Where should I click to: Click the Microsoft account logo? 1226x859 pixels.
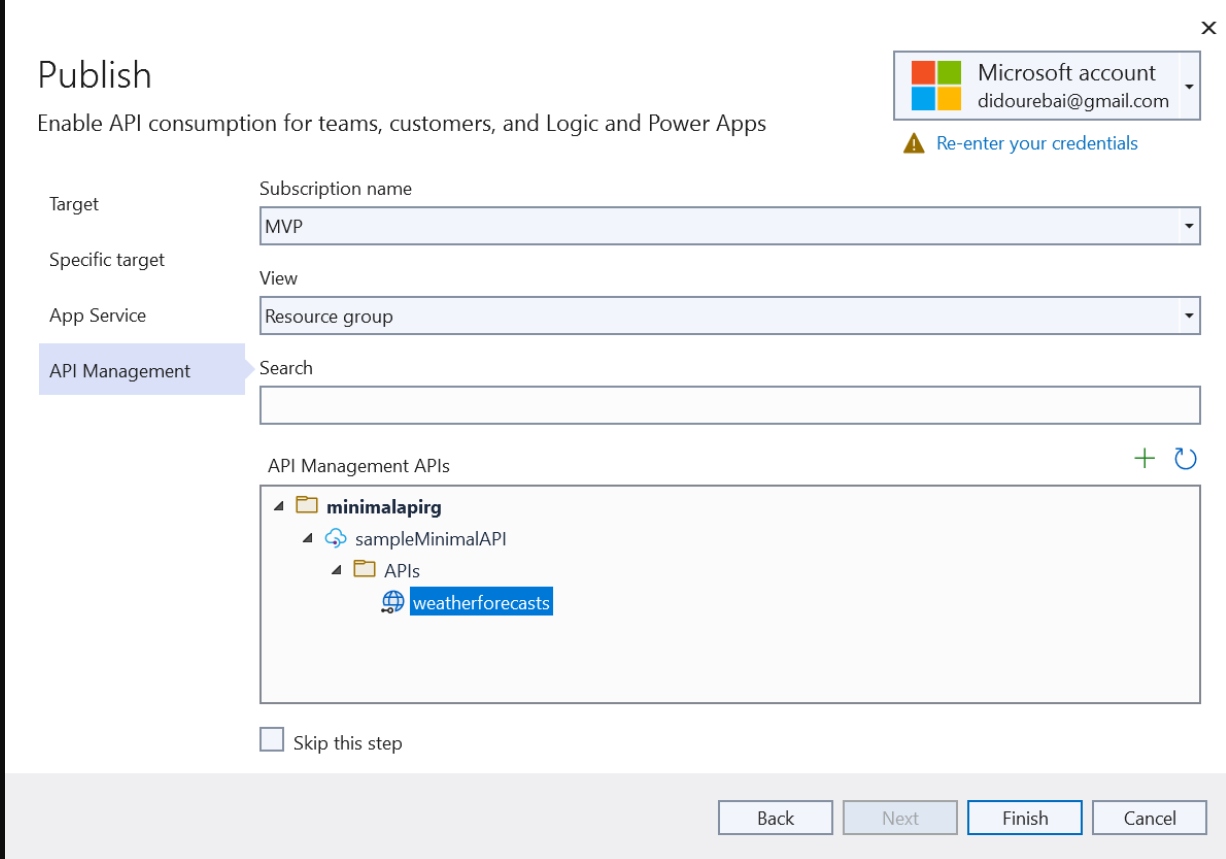click(x=935, y=86)
